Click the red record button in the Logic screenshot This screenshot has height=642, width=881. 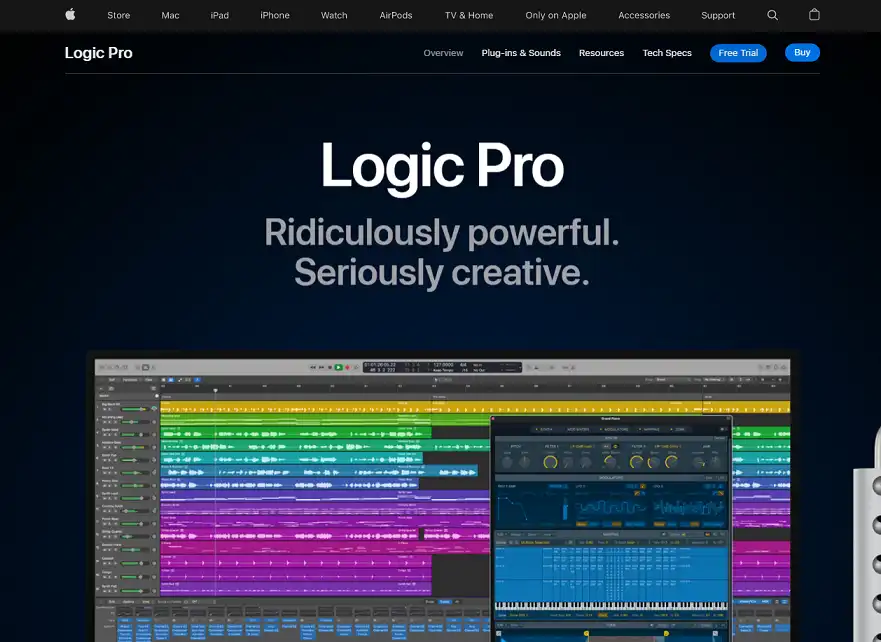pyautogui.click(x=347, y=367)
